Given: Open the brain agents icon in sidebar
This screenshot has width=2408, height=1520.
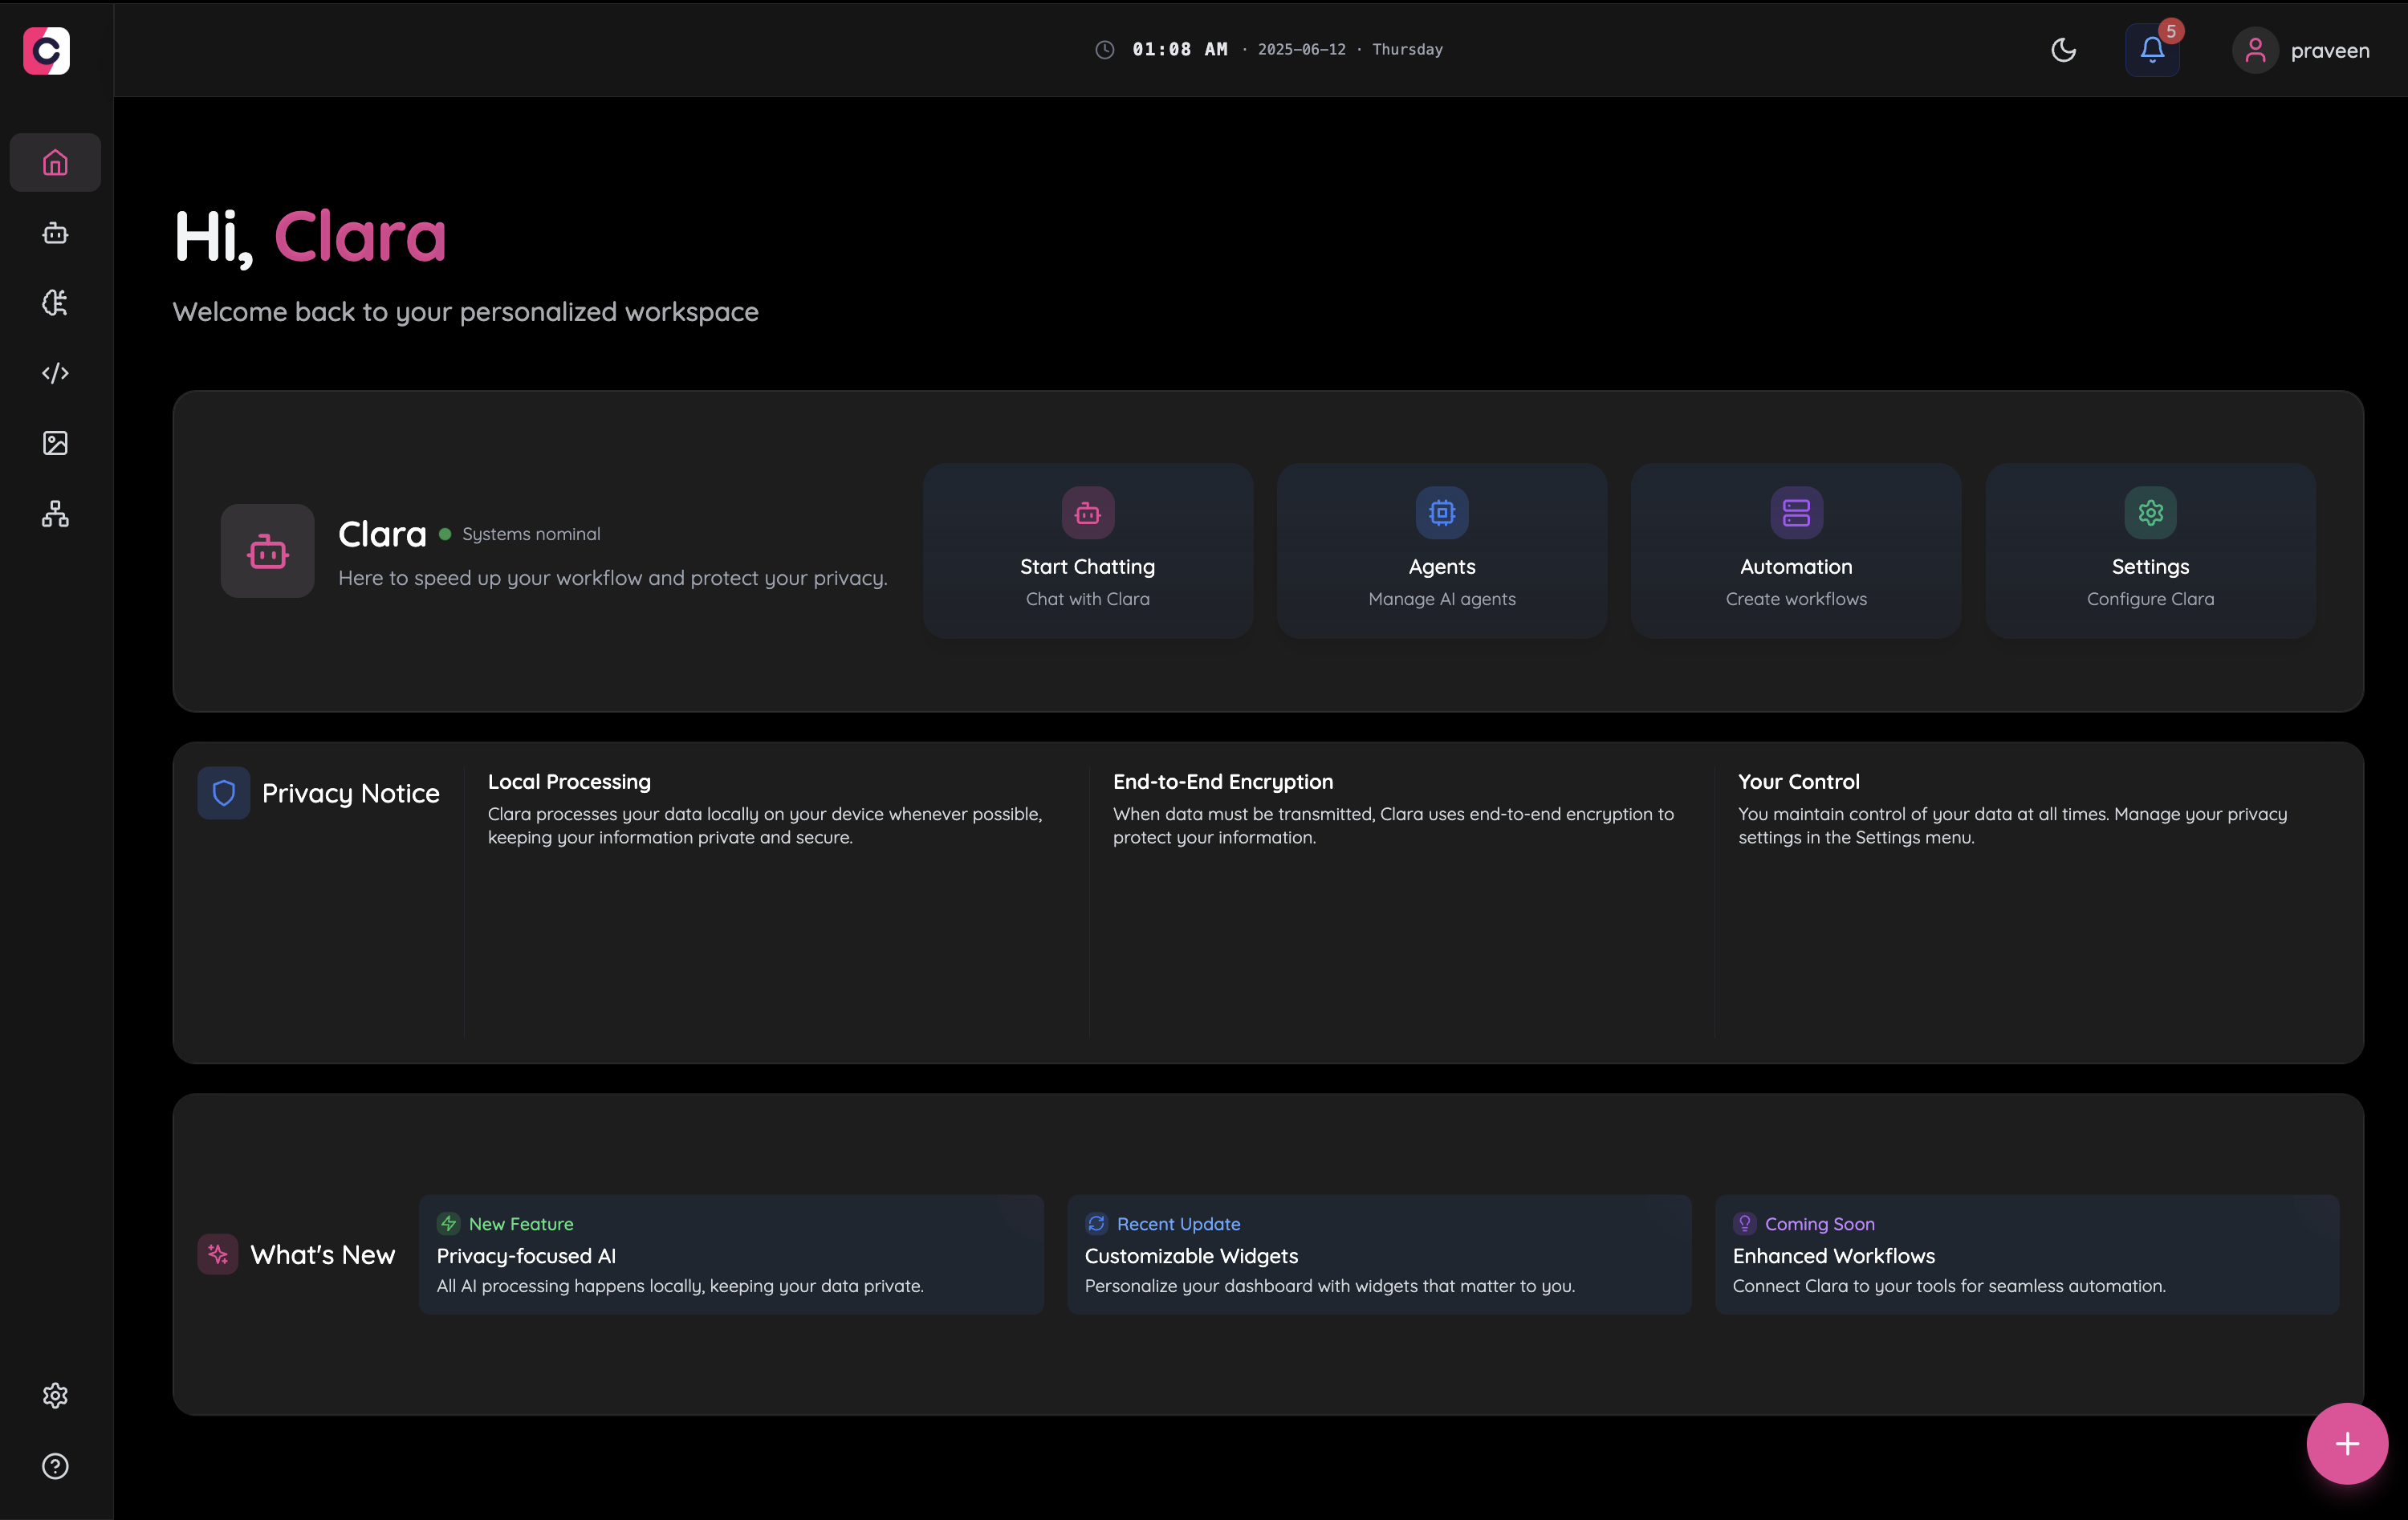Looking at the screenshot, I should [55, 303].
